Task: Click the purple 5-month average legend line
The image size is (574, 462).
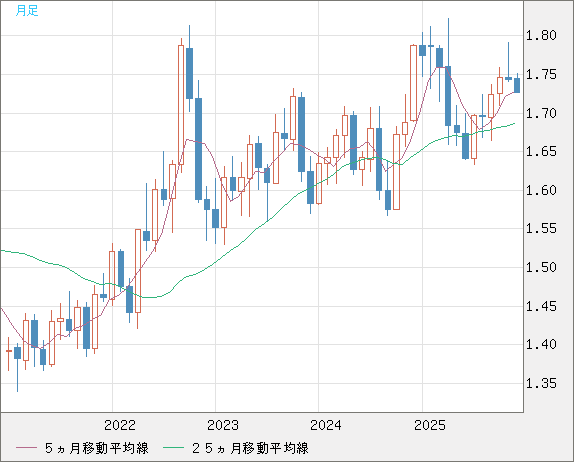Action: (26, 448)
